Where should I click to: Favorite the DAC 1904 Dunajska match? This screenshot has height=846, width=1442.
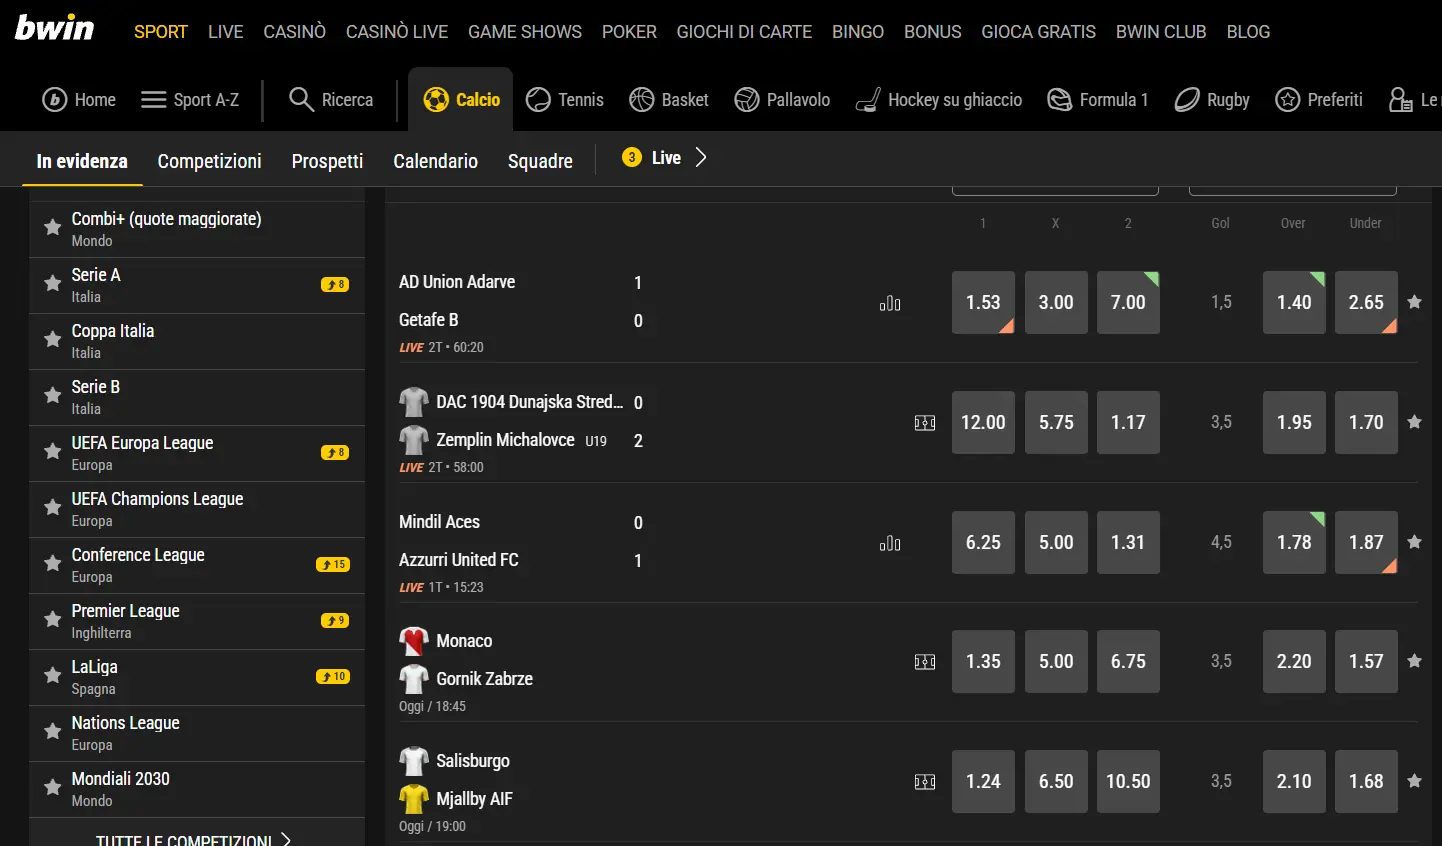tap(1414, 422)
